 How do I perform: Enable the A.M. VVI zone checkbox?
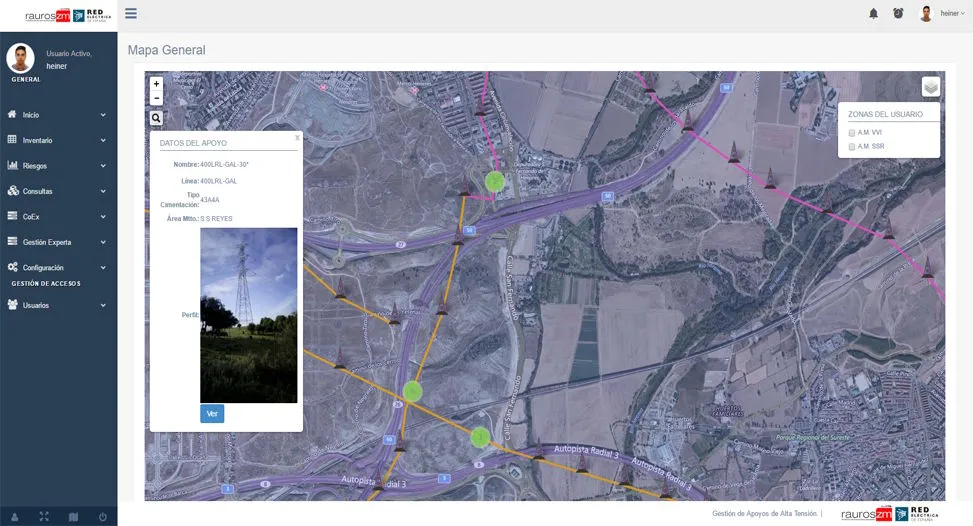pyautogui.click(x=852, y=132)
